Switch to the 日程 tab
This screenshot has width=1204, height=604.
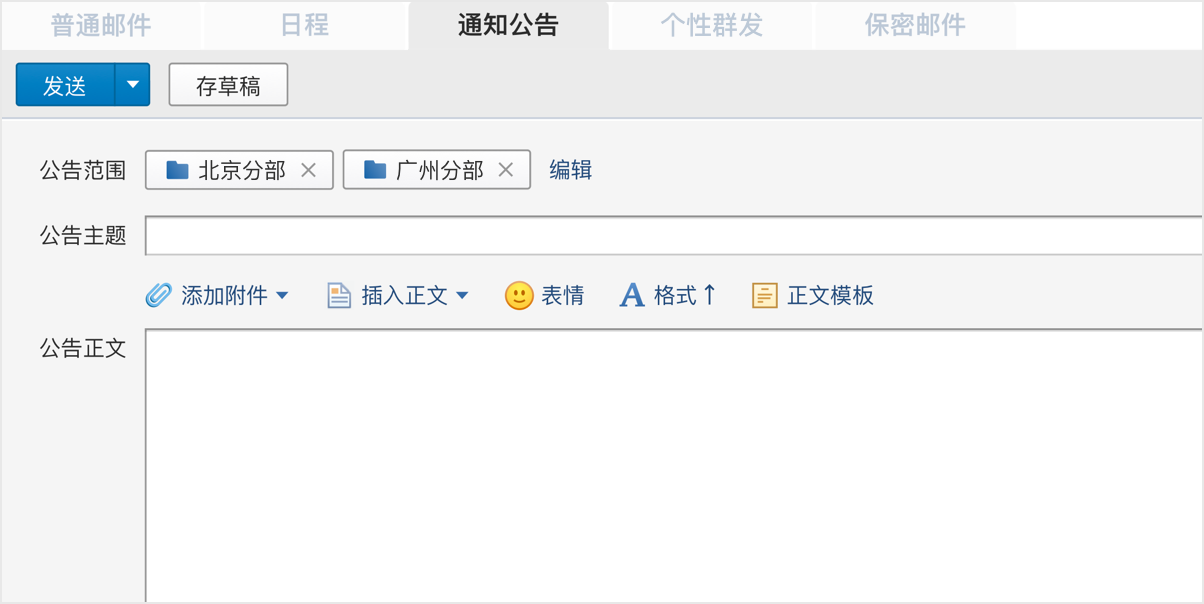(305, 25)
